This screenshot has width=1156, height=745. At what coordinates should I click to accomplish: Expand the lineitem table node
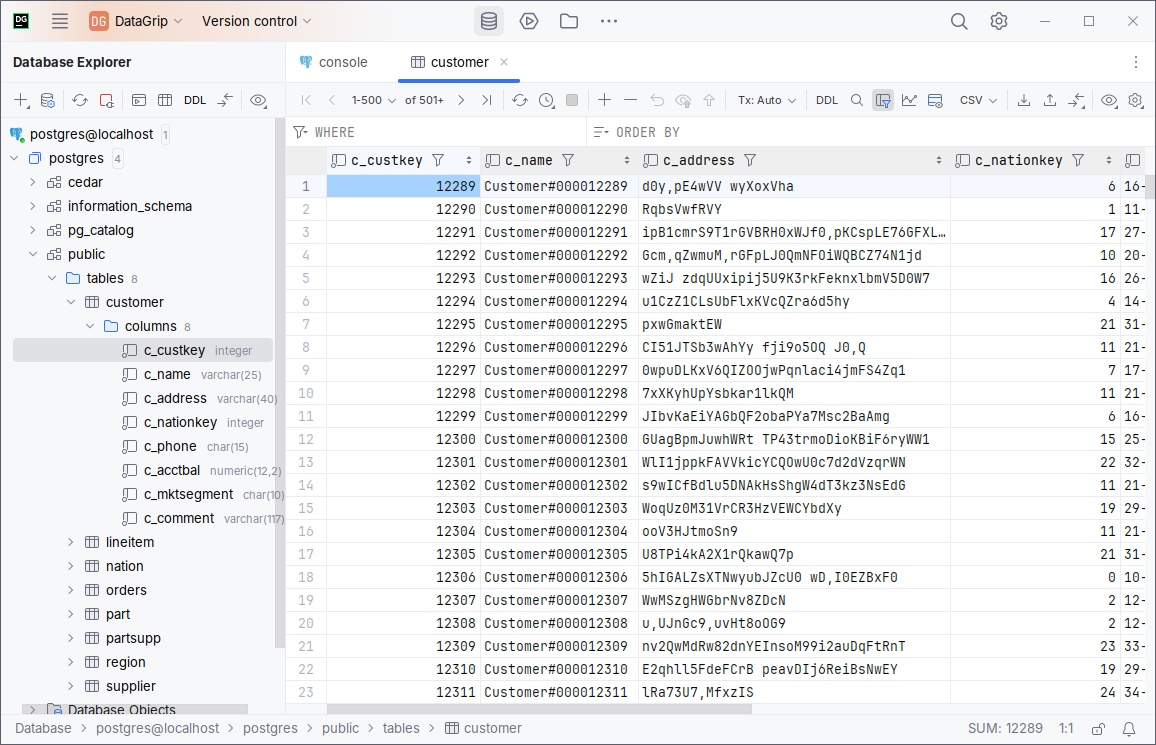point(71,542)
